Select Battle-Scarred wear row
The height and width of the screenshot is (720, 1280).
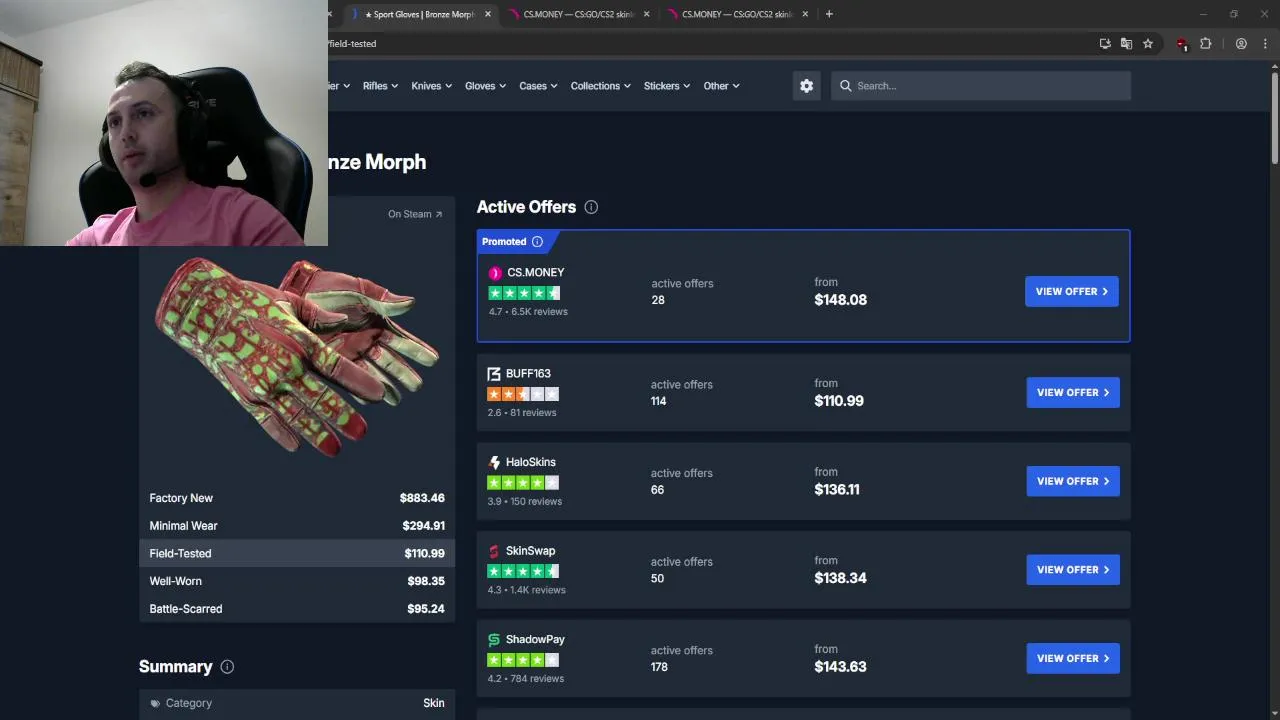pos(297,609)
